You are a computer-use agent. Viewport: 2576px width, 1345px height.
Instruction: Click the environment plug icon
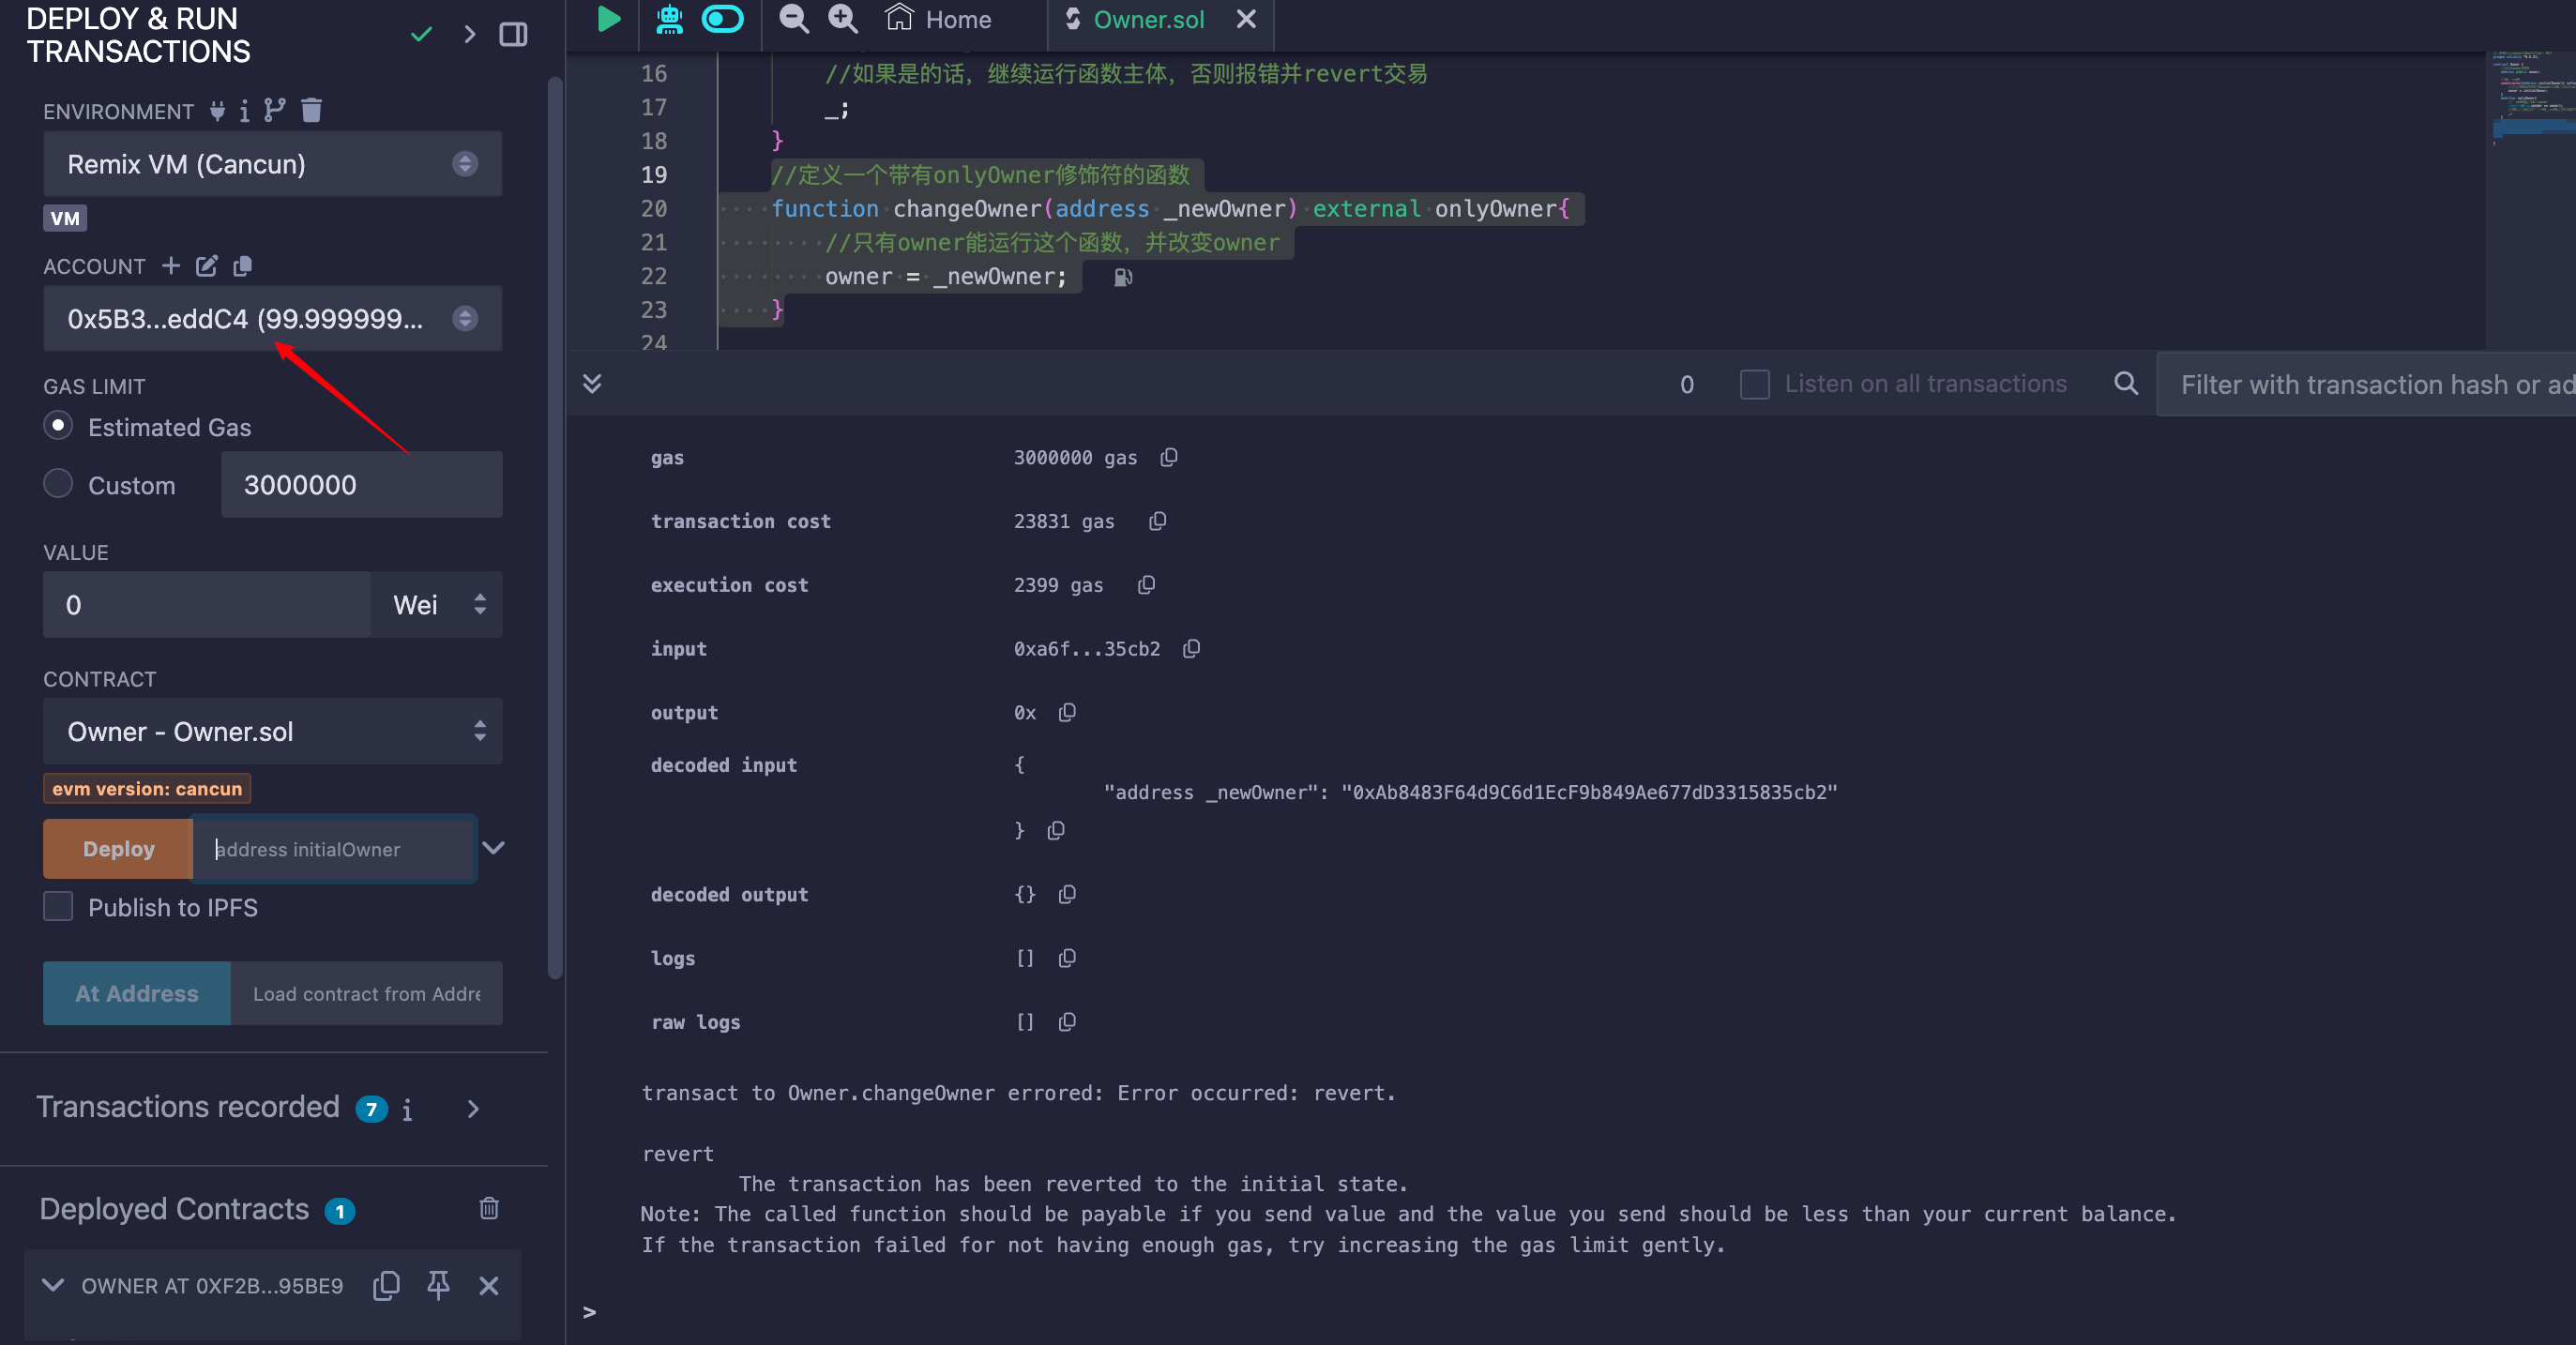pyautogui.click(x=217, y=110)
